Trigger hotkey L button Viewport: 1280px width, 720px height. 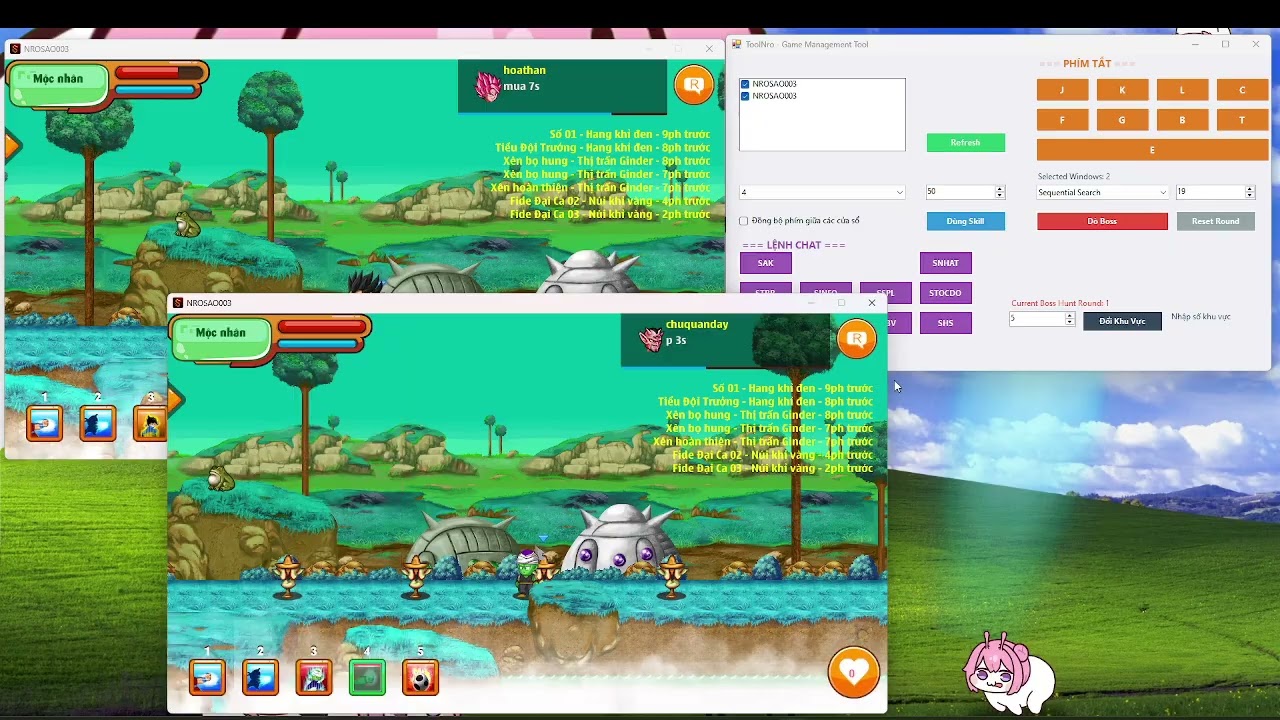[x=1182, y=90]
